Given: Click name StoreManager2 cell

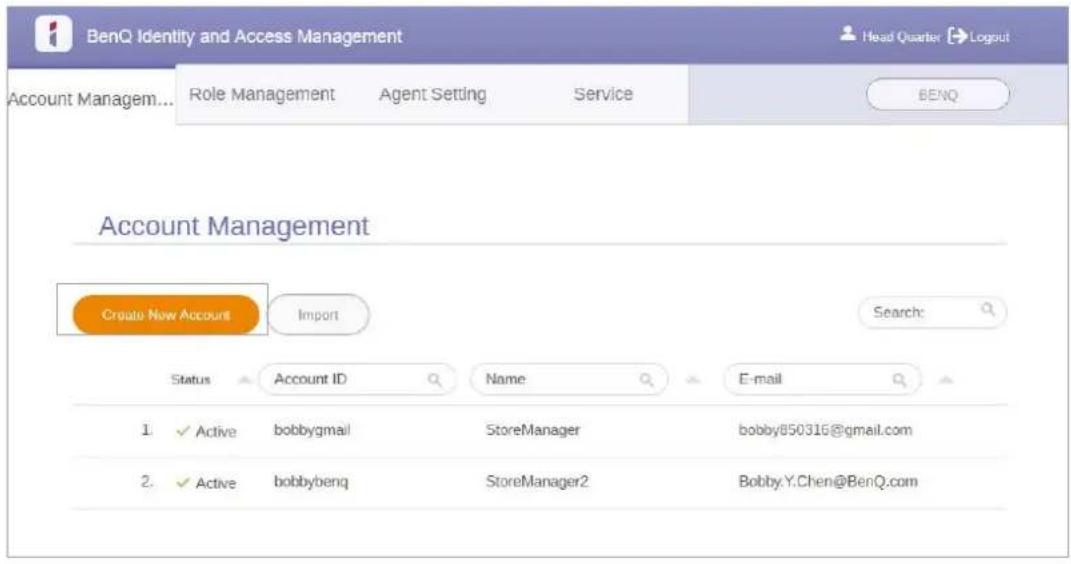Looking at the screenshot, I should click(x=537, y=481).
